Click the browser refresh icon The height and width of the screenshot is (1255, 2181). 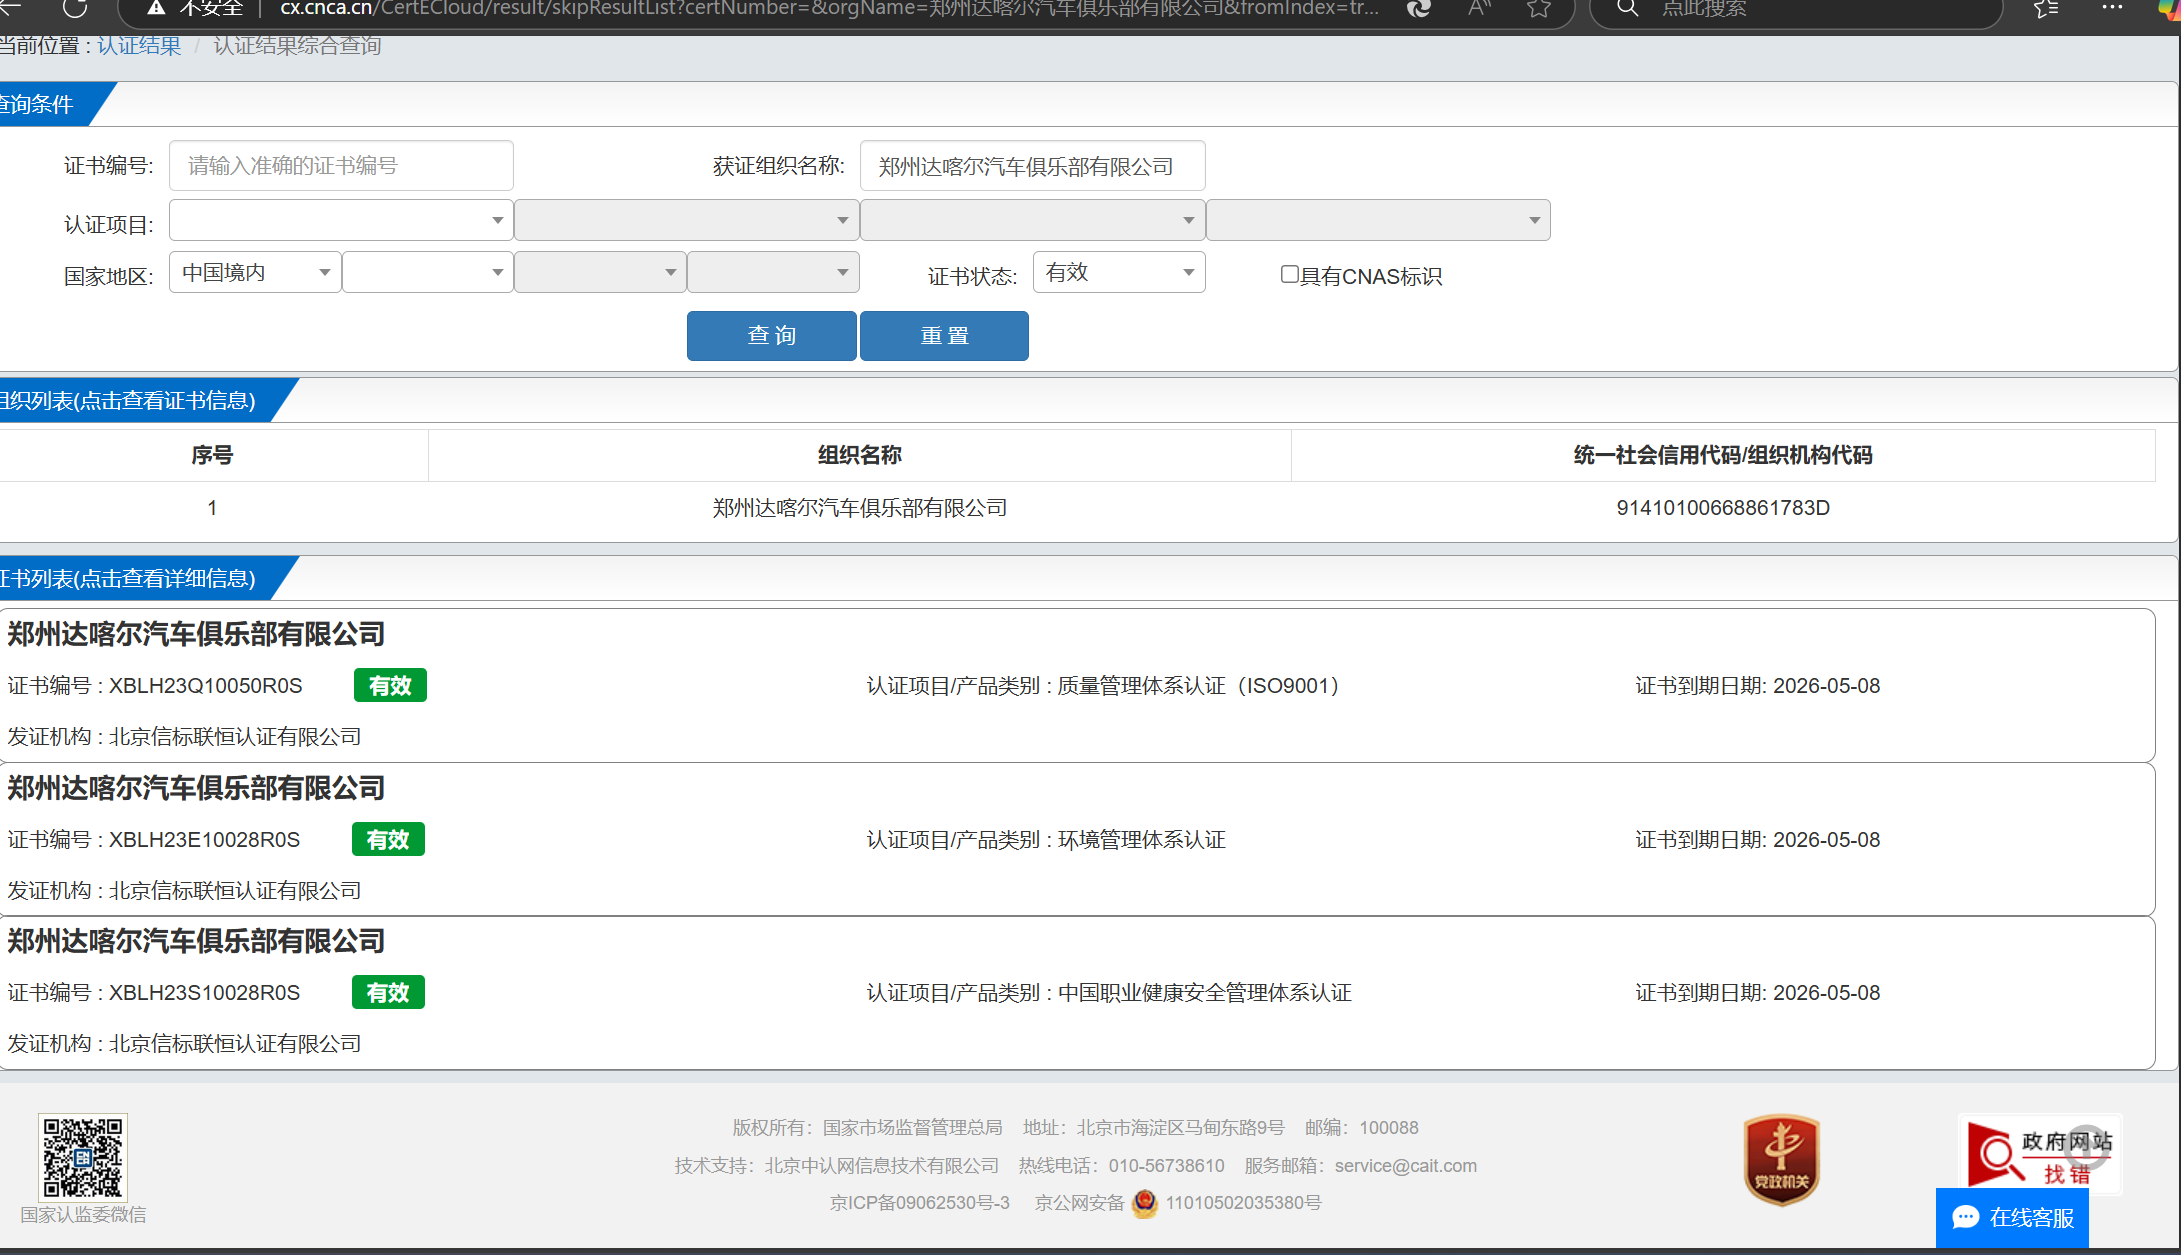point(75,9)
